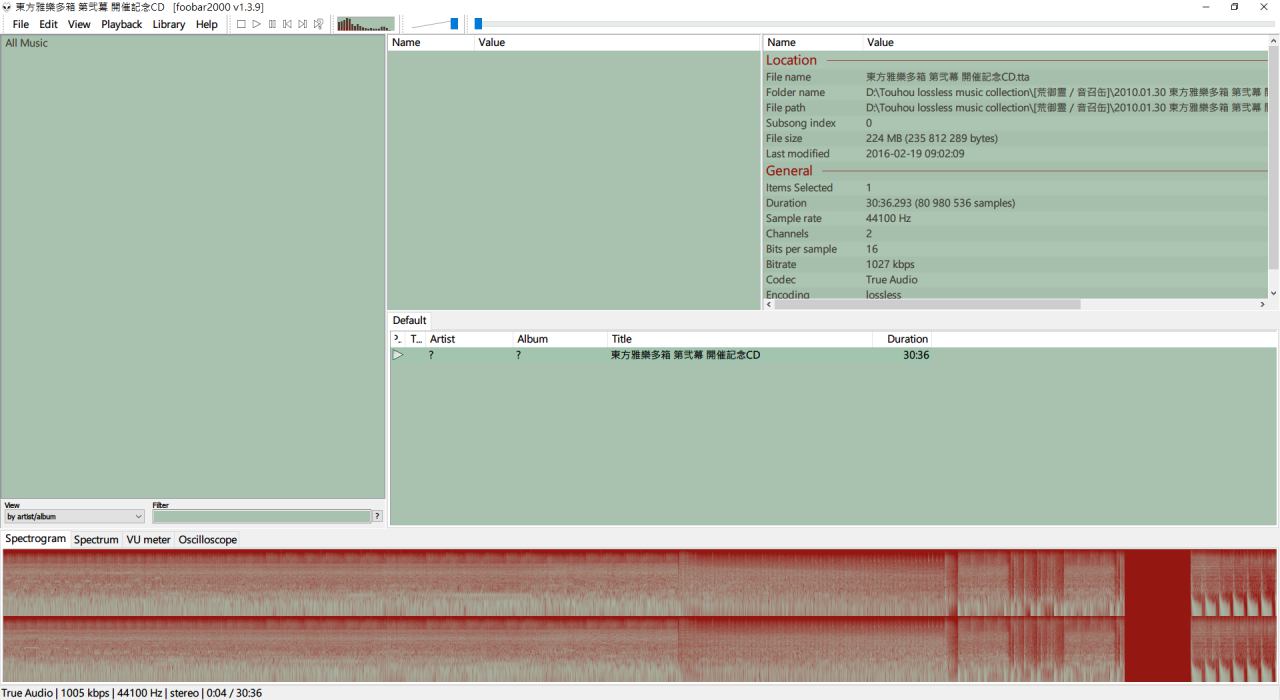Click the Pause button in toolbar

point(272,24)
